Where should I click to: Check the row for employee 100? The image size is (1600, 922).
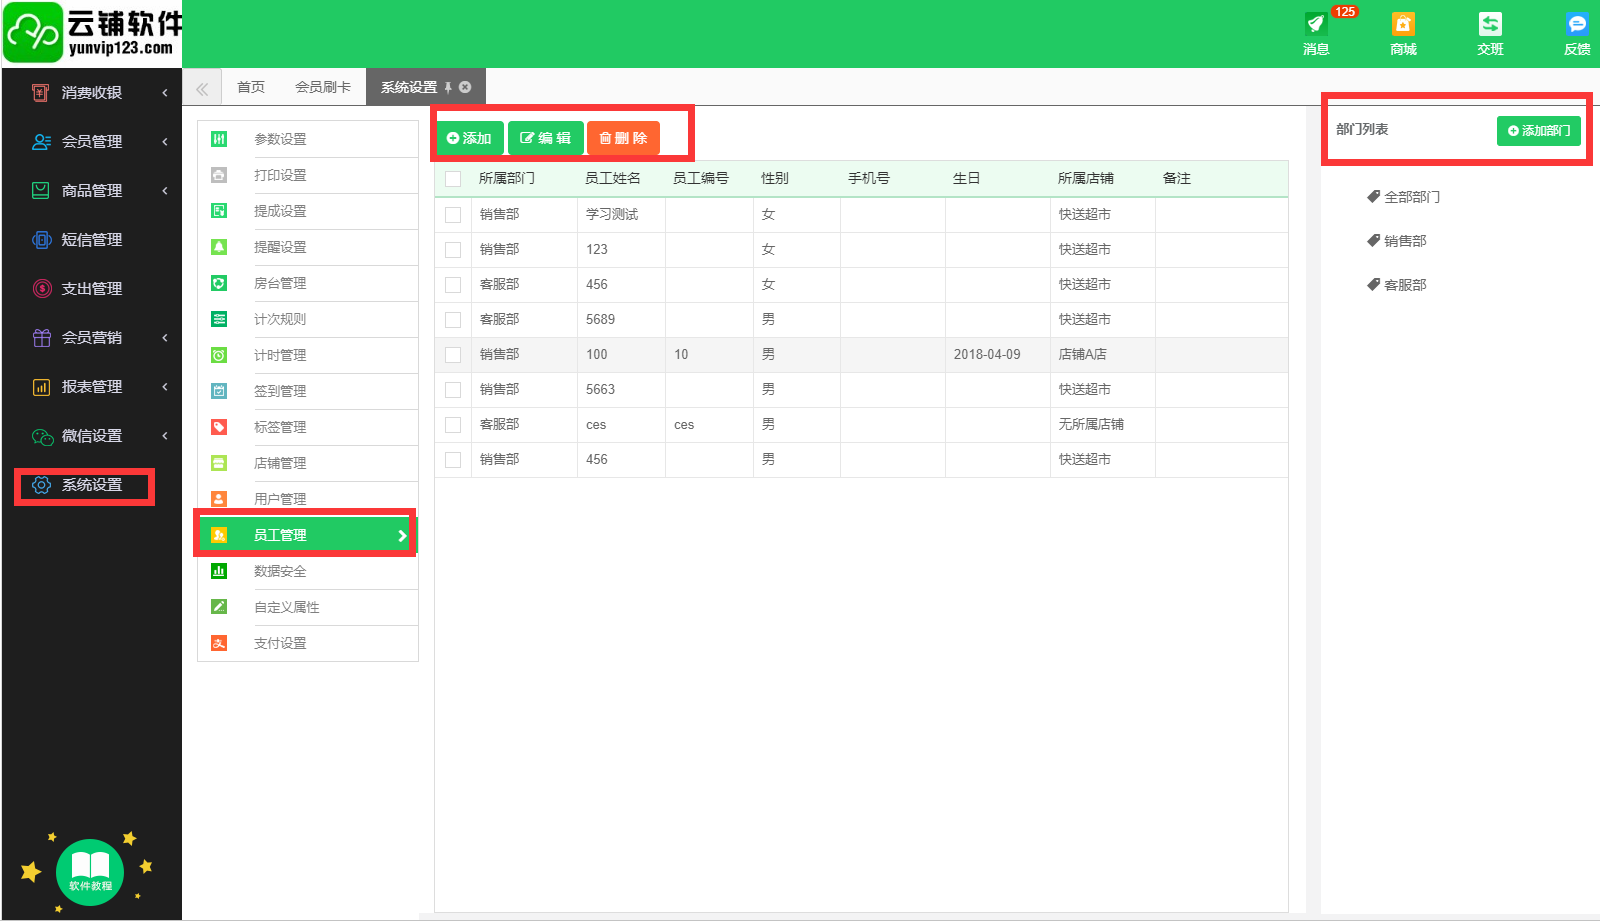(453, 355)
